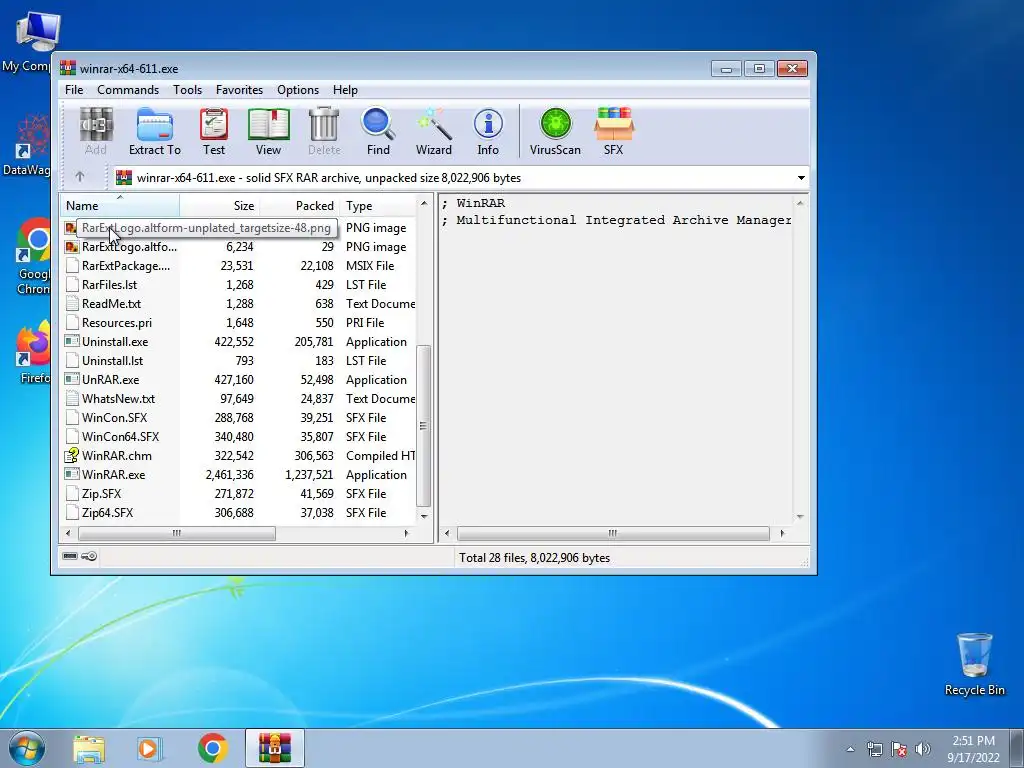Select the RarFiles.lst row
This screenshot has width=1024, height=768.
(239, 285)
